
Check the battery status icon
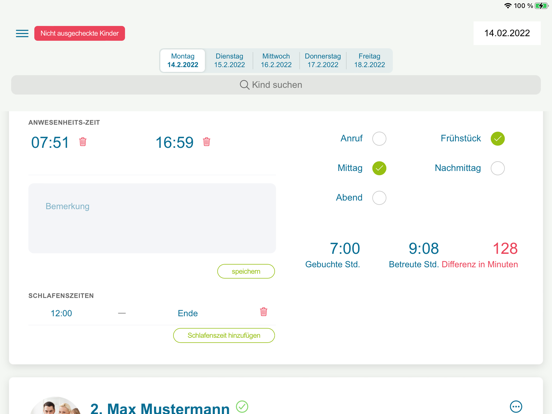tap(541, 6)
